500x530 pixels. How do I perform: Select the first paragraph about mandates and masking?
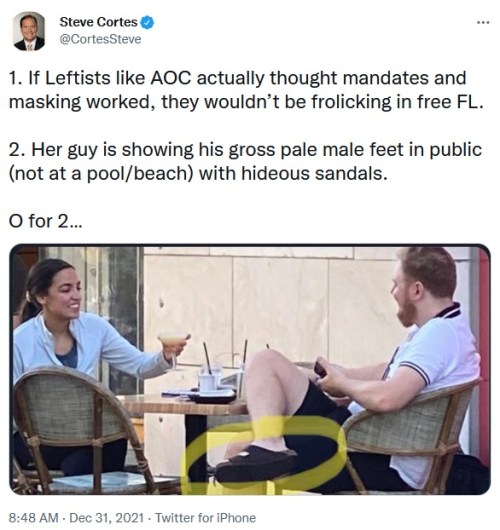[x=246, y=90]
